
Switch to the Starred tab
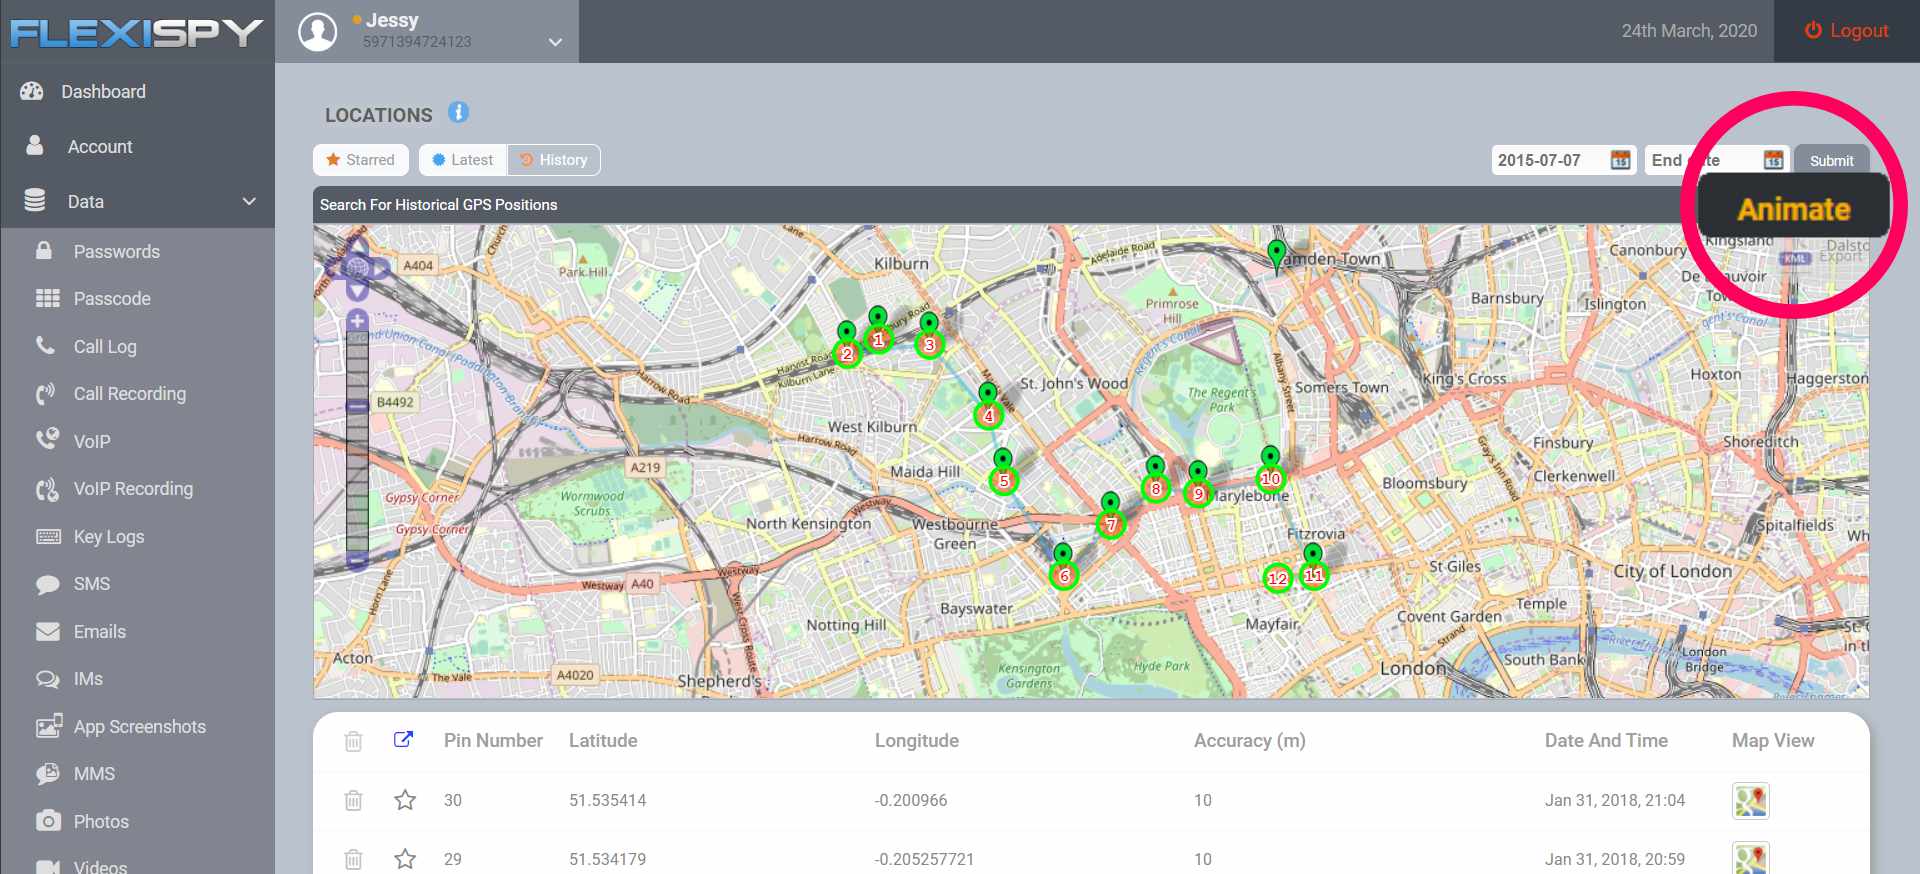360,160
